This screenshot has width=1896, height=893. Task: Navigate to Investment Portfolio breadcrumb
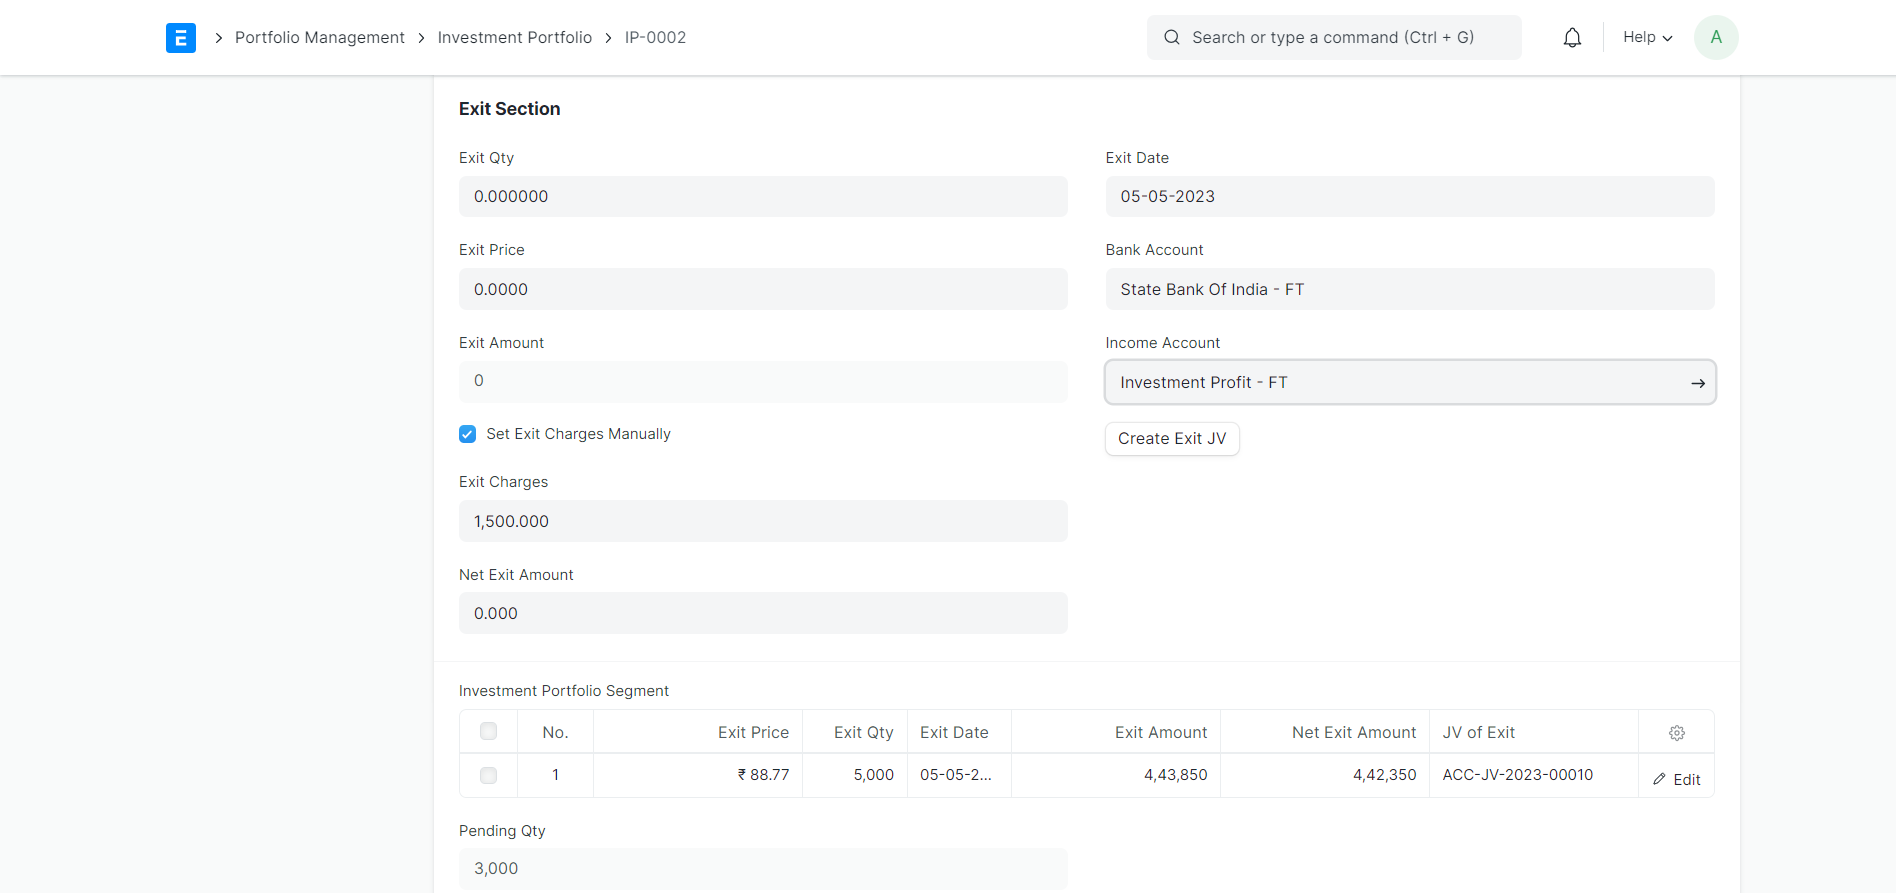pos(514,38)
